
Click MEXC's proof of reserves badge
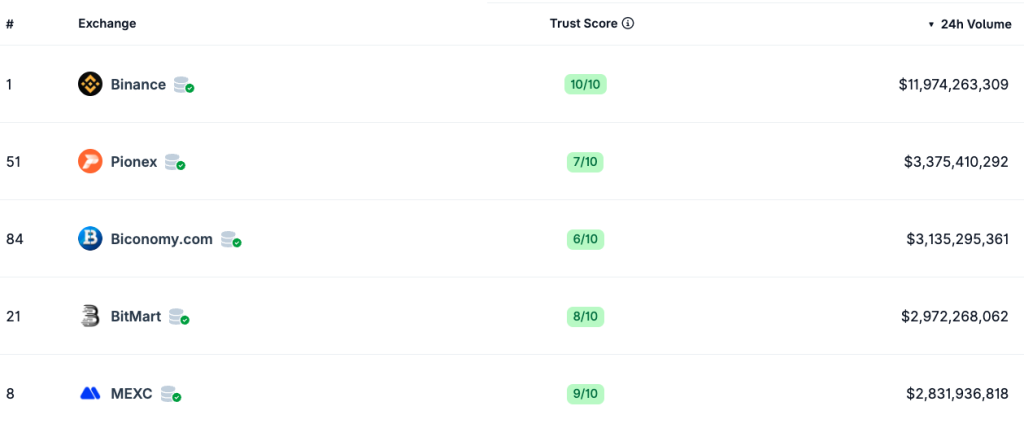click(x=171, y=394)
